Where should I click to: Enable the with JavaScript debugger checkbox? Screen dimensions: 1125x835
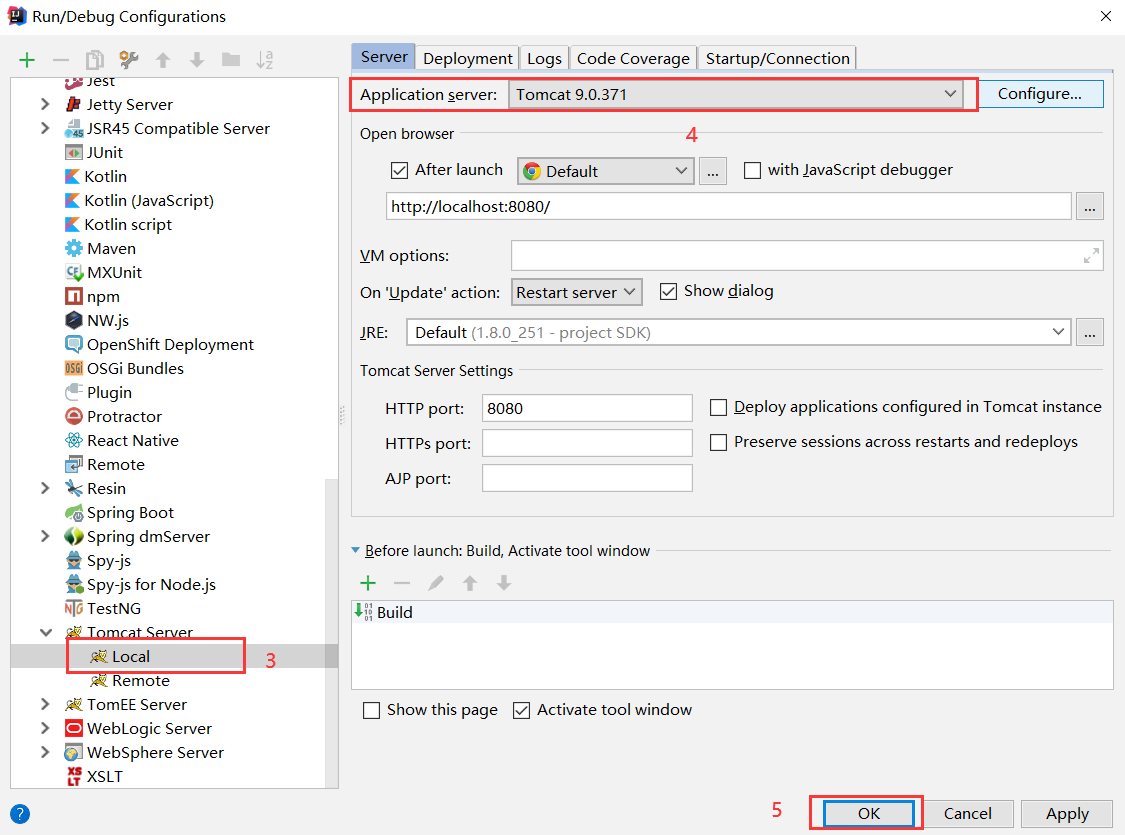[752, 170]
